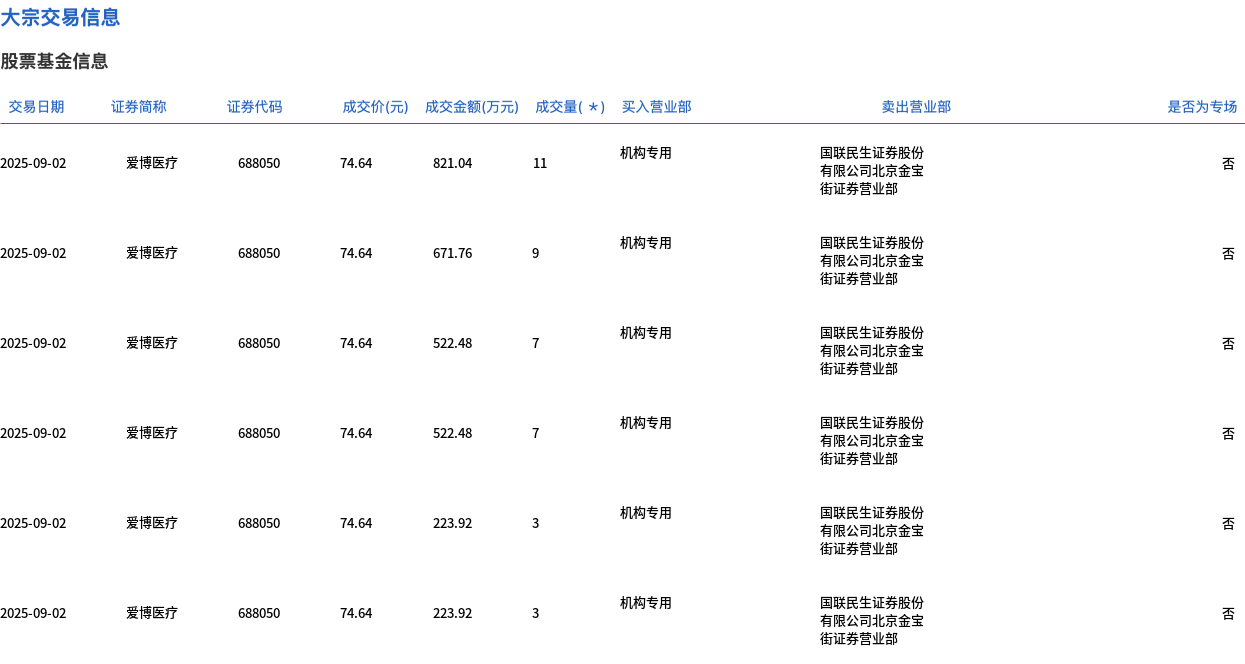Select the 股票基金信息 section title
The width and height of the screenshot is (1245, 664).
pos(54,61)
